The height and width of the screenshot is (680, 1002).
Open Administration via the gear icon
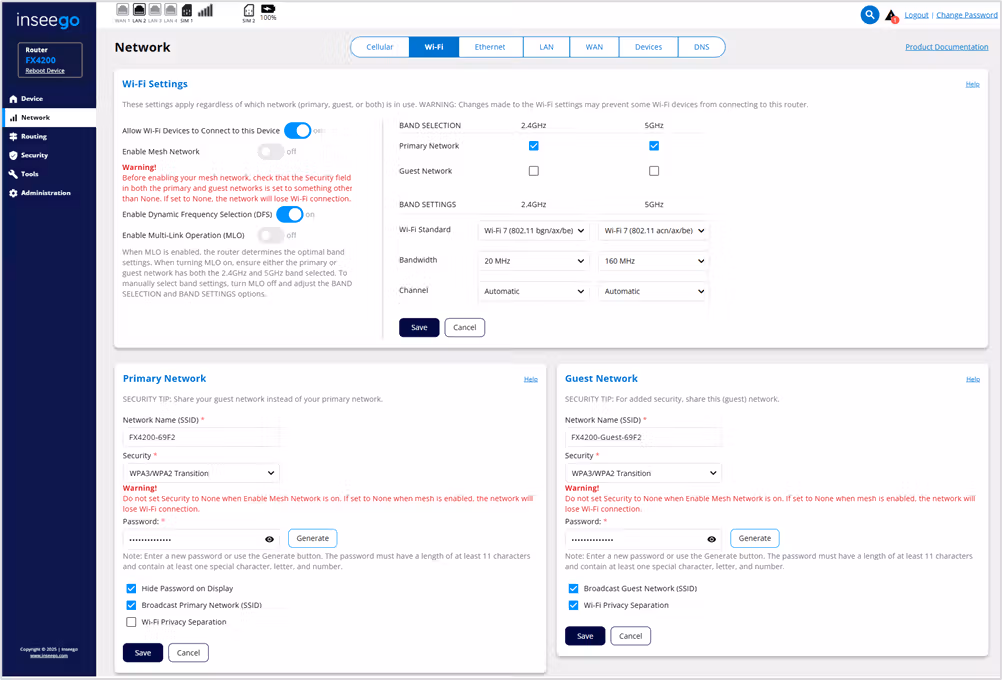pyautogui.click(x=13, y=193)
